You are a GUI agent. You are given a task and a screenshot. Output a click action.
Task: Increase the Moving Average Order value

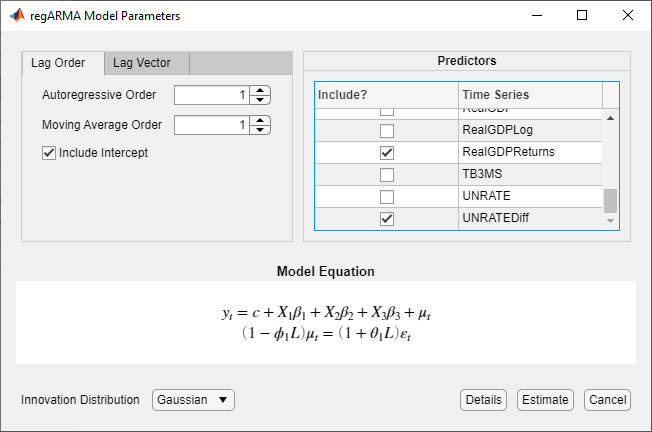[x=260, y=120]
